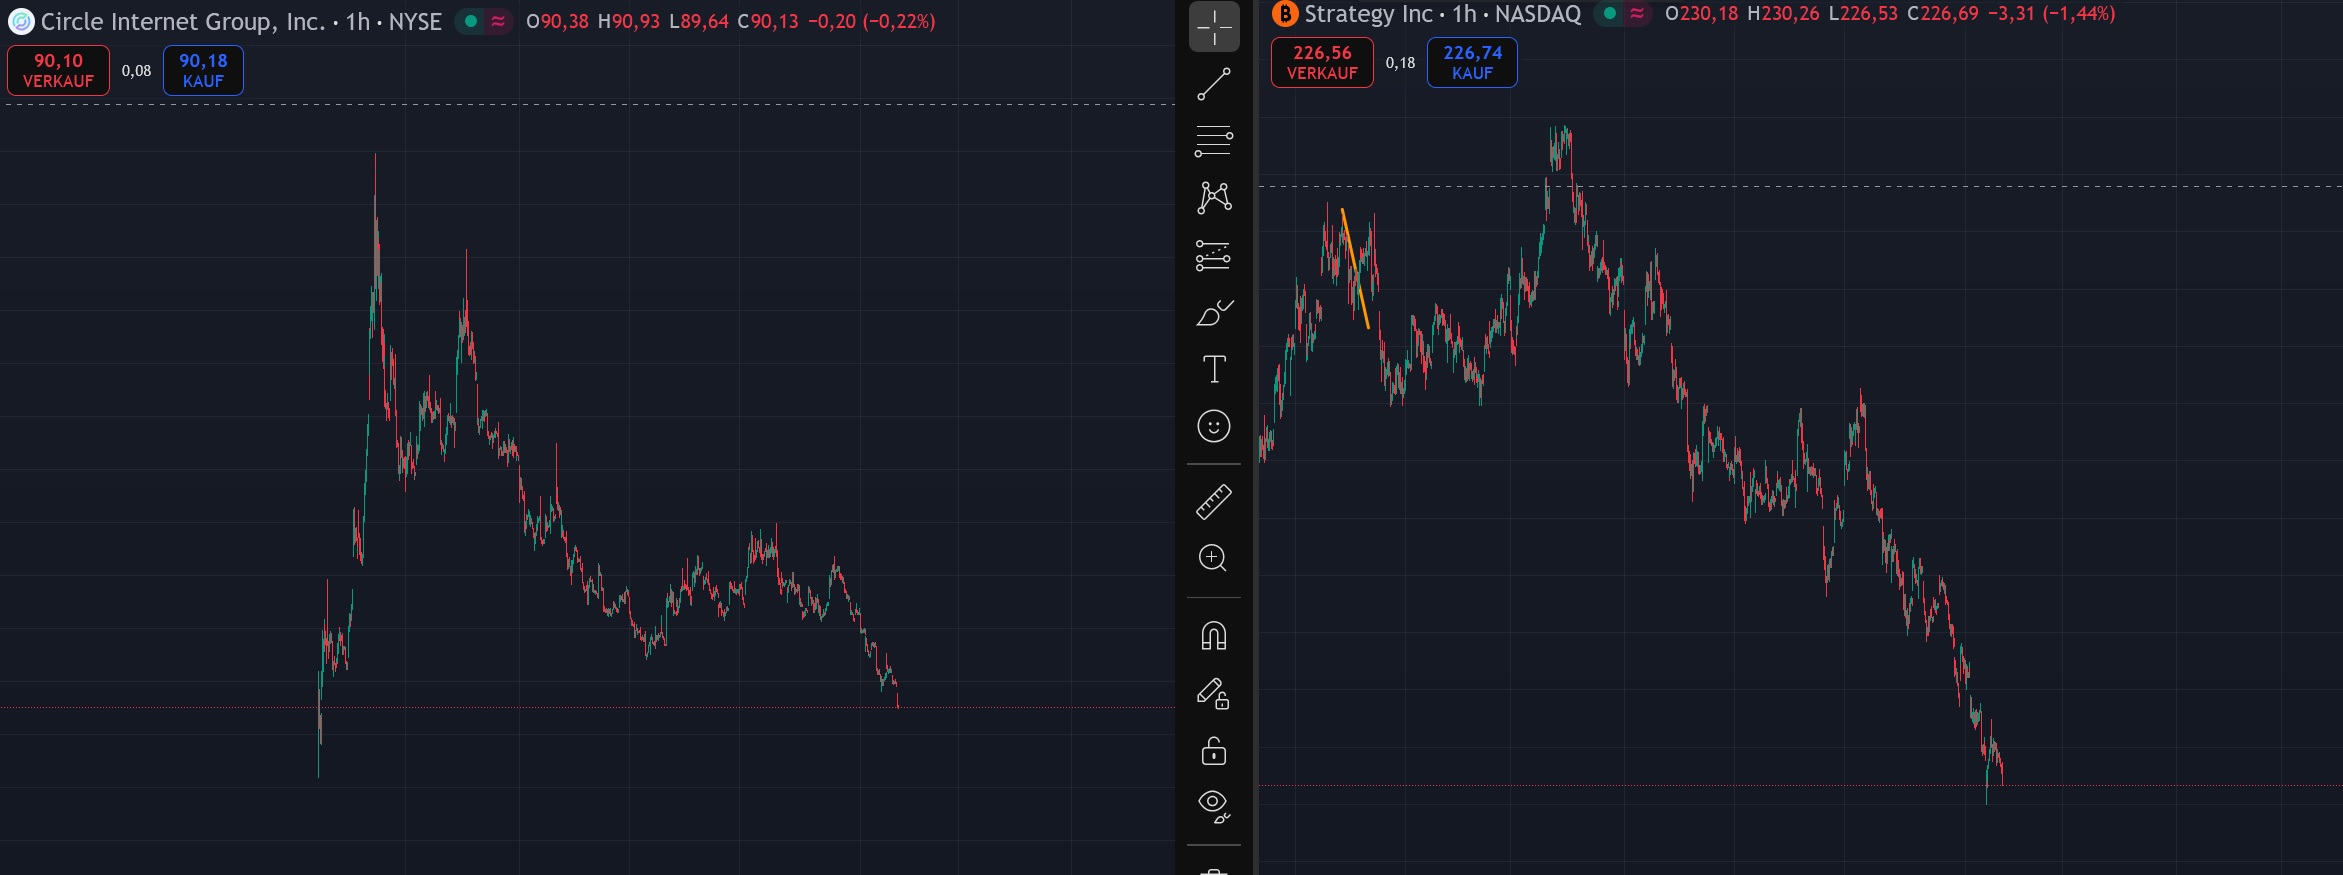
Task: Click the 1h interval on Strategy chart
Action: [1465, 14]
